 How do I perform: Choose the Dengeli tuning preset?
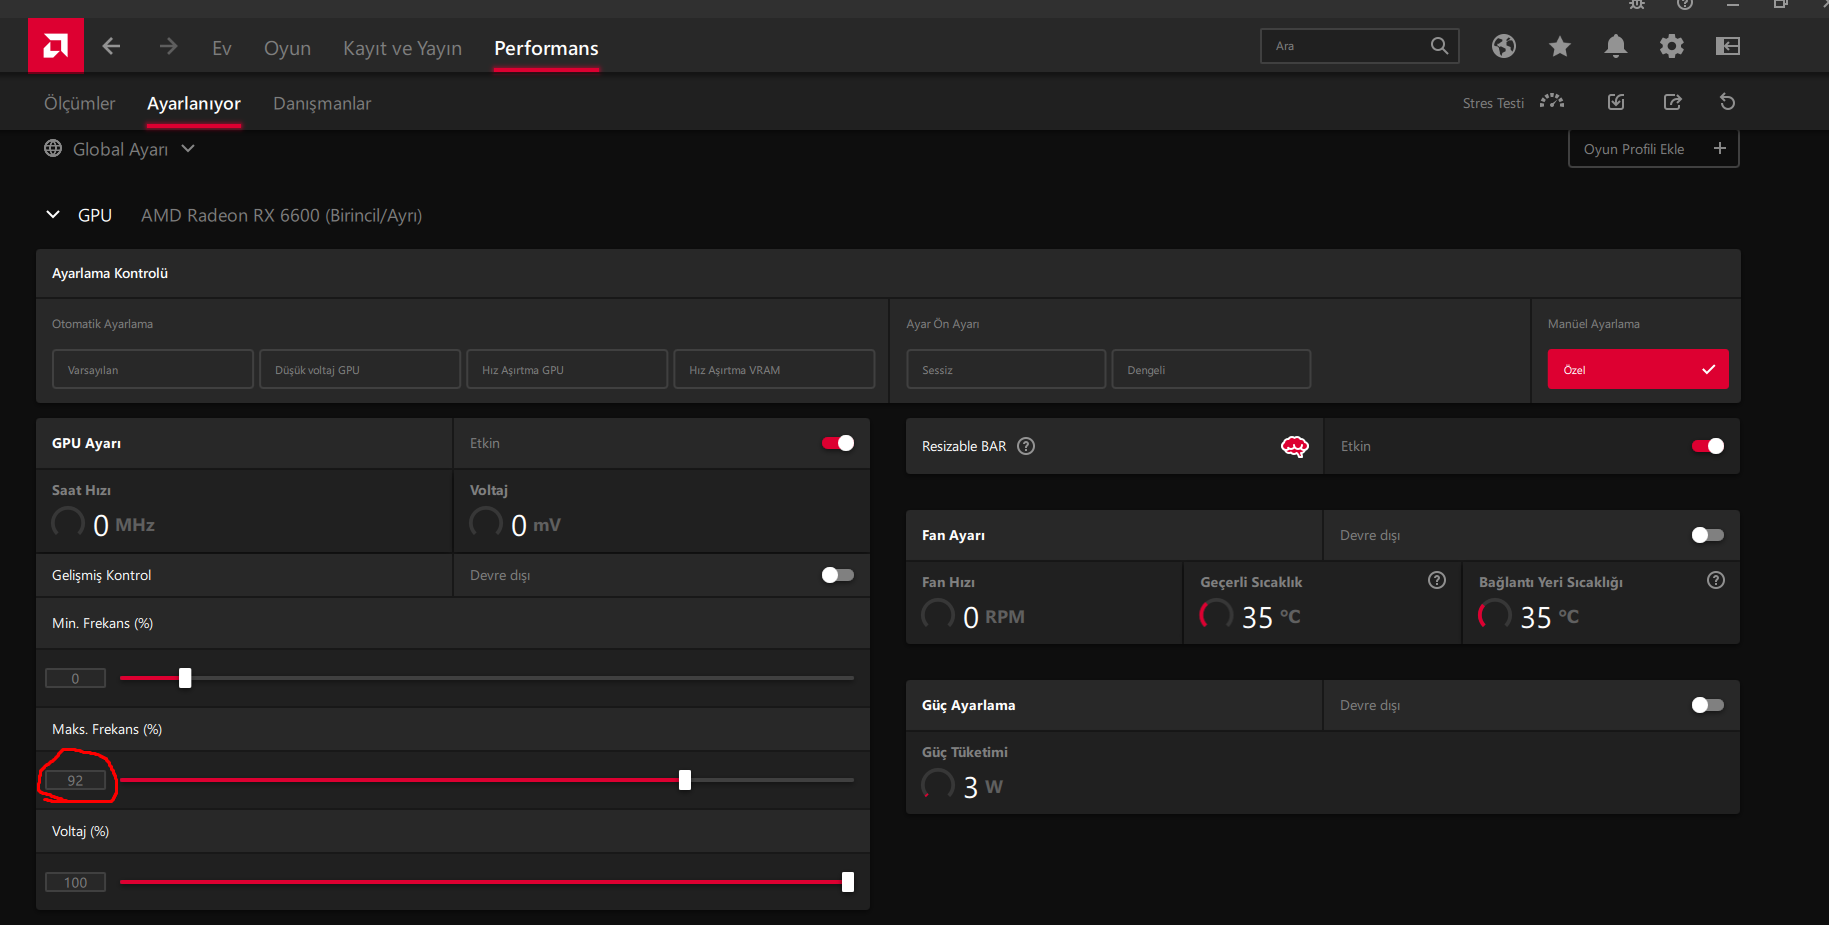(x=1211, y=369)
